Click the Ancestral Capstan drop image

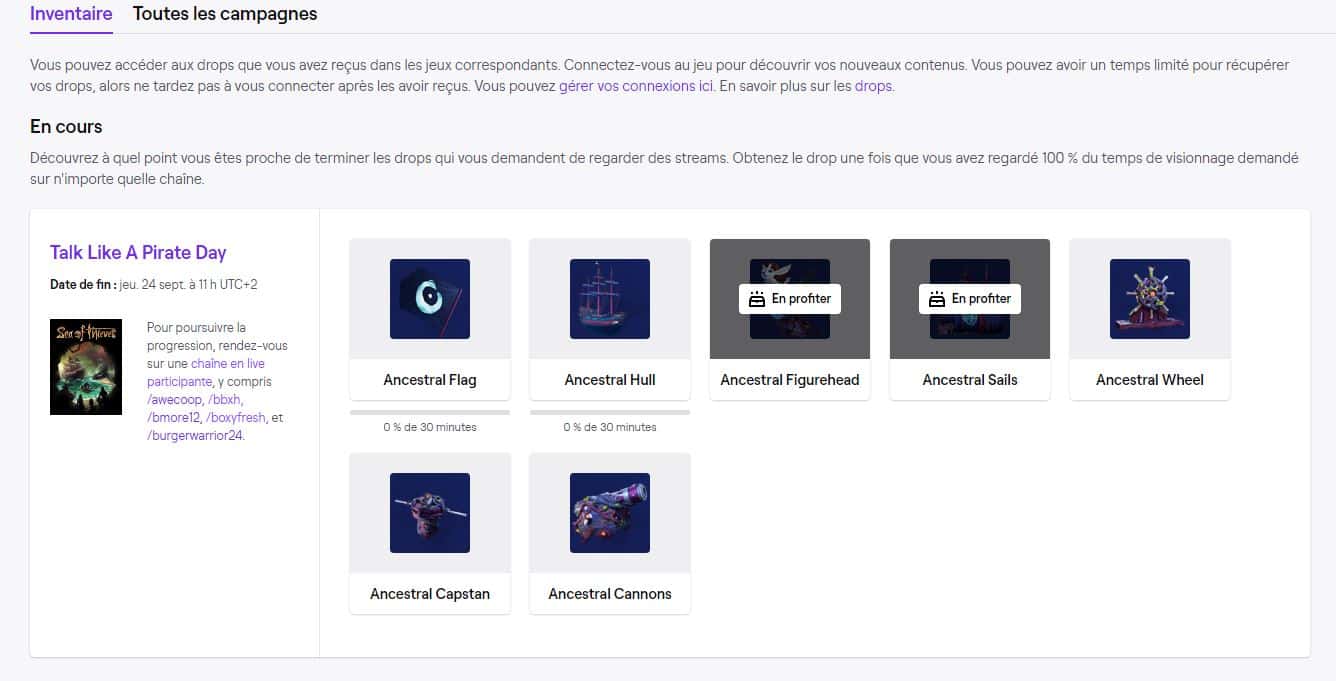pyautogui.click(x=430, y=513)
